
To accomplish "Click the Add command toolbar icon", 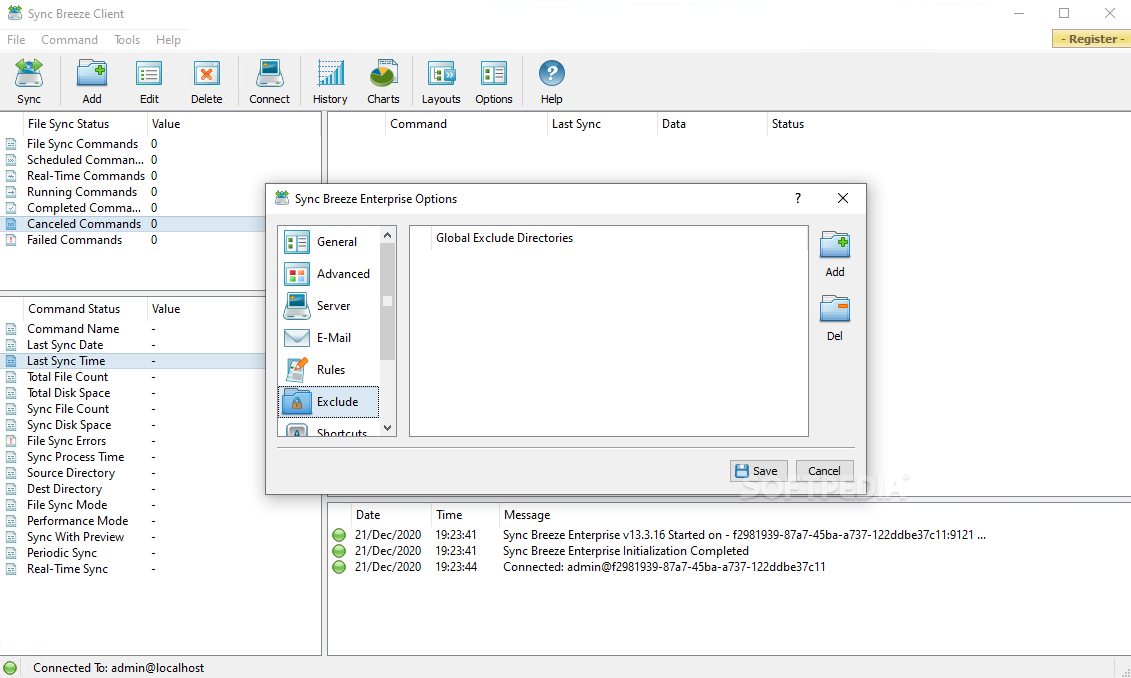I will (x=92, y=82).
